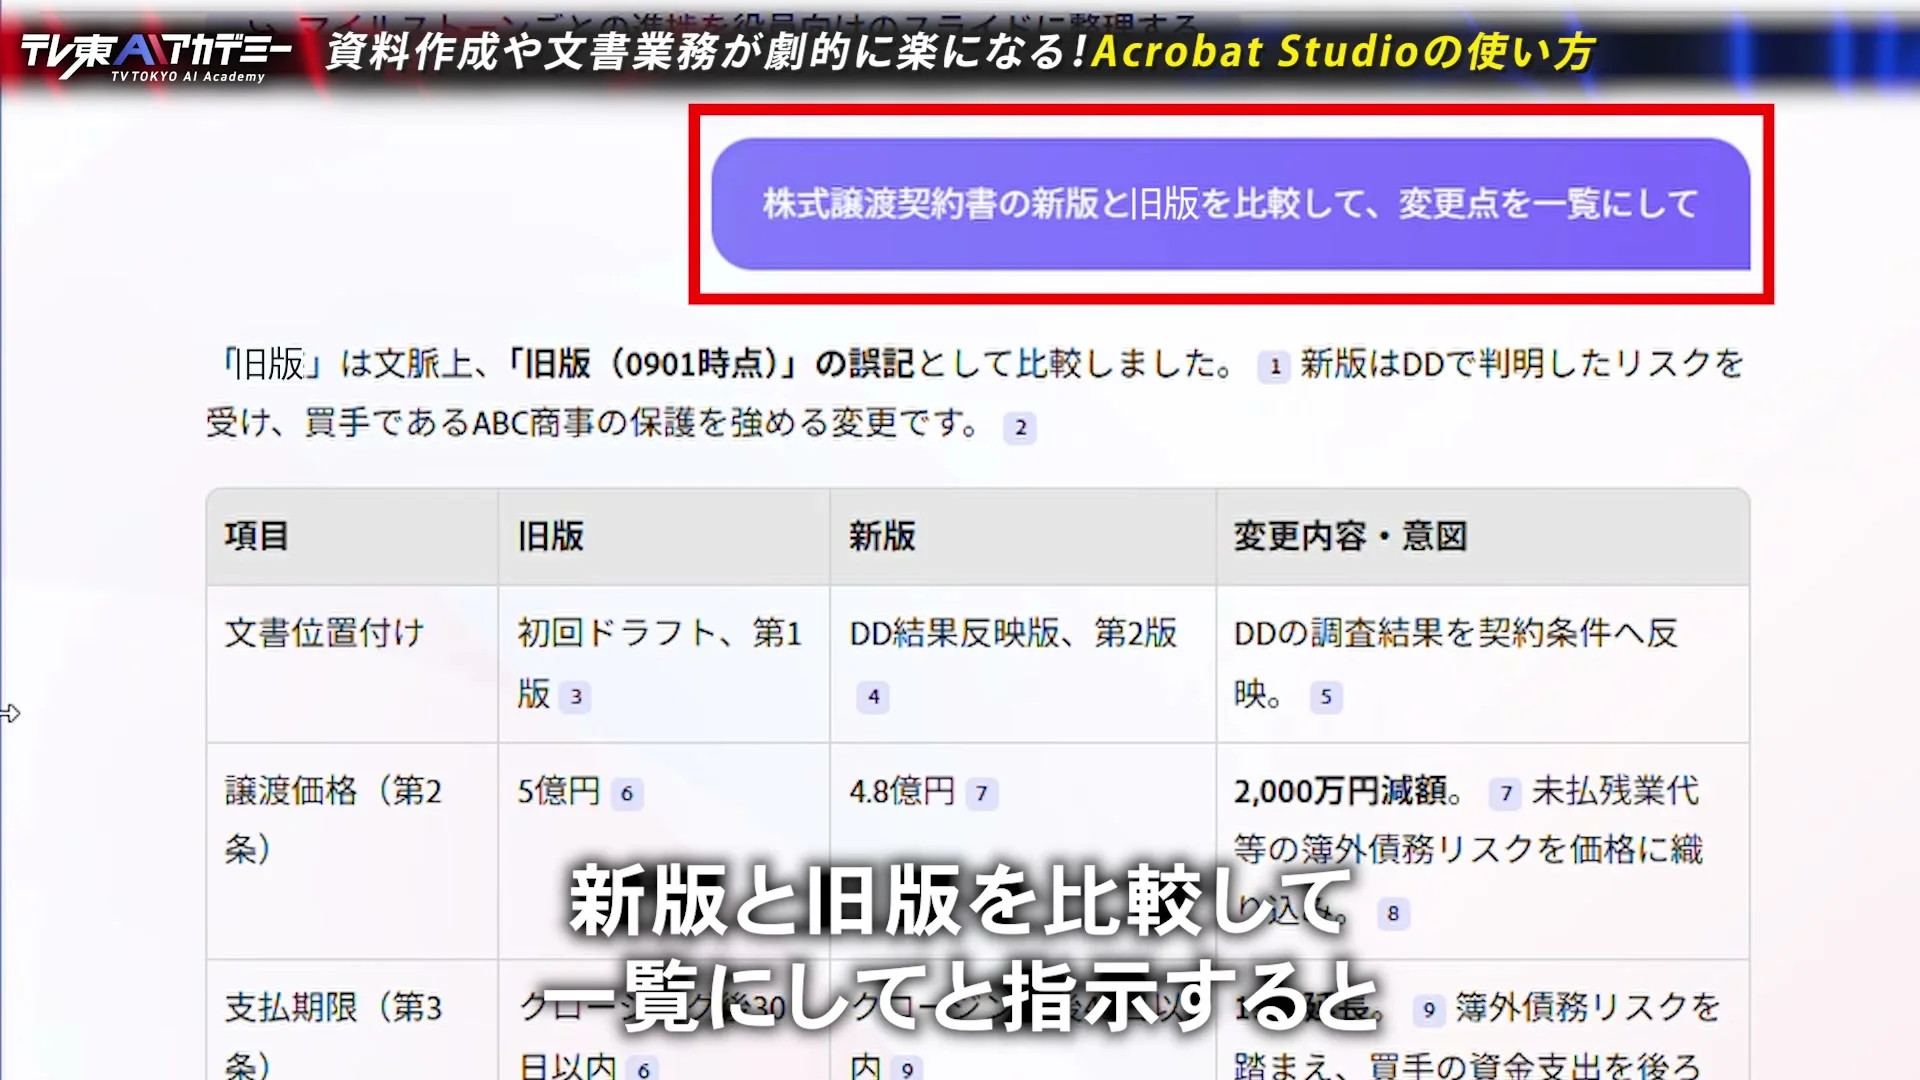
Task: Click the 未払残業代 text in 譲渡価格 row
Action: coord(1616,792)
